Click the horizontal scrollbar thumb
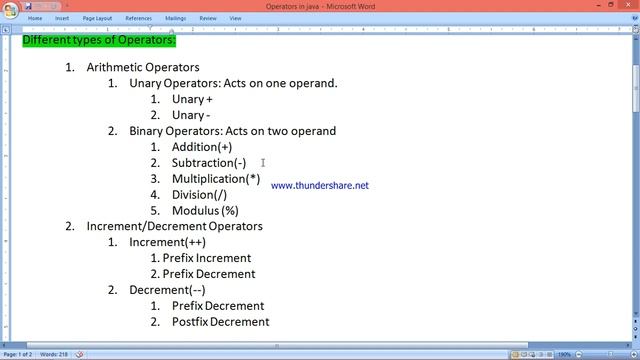Screen dimensions: 640x360 tap(277, 346)
